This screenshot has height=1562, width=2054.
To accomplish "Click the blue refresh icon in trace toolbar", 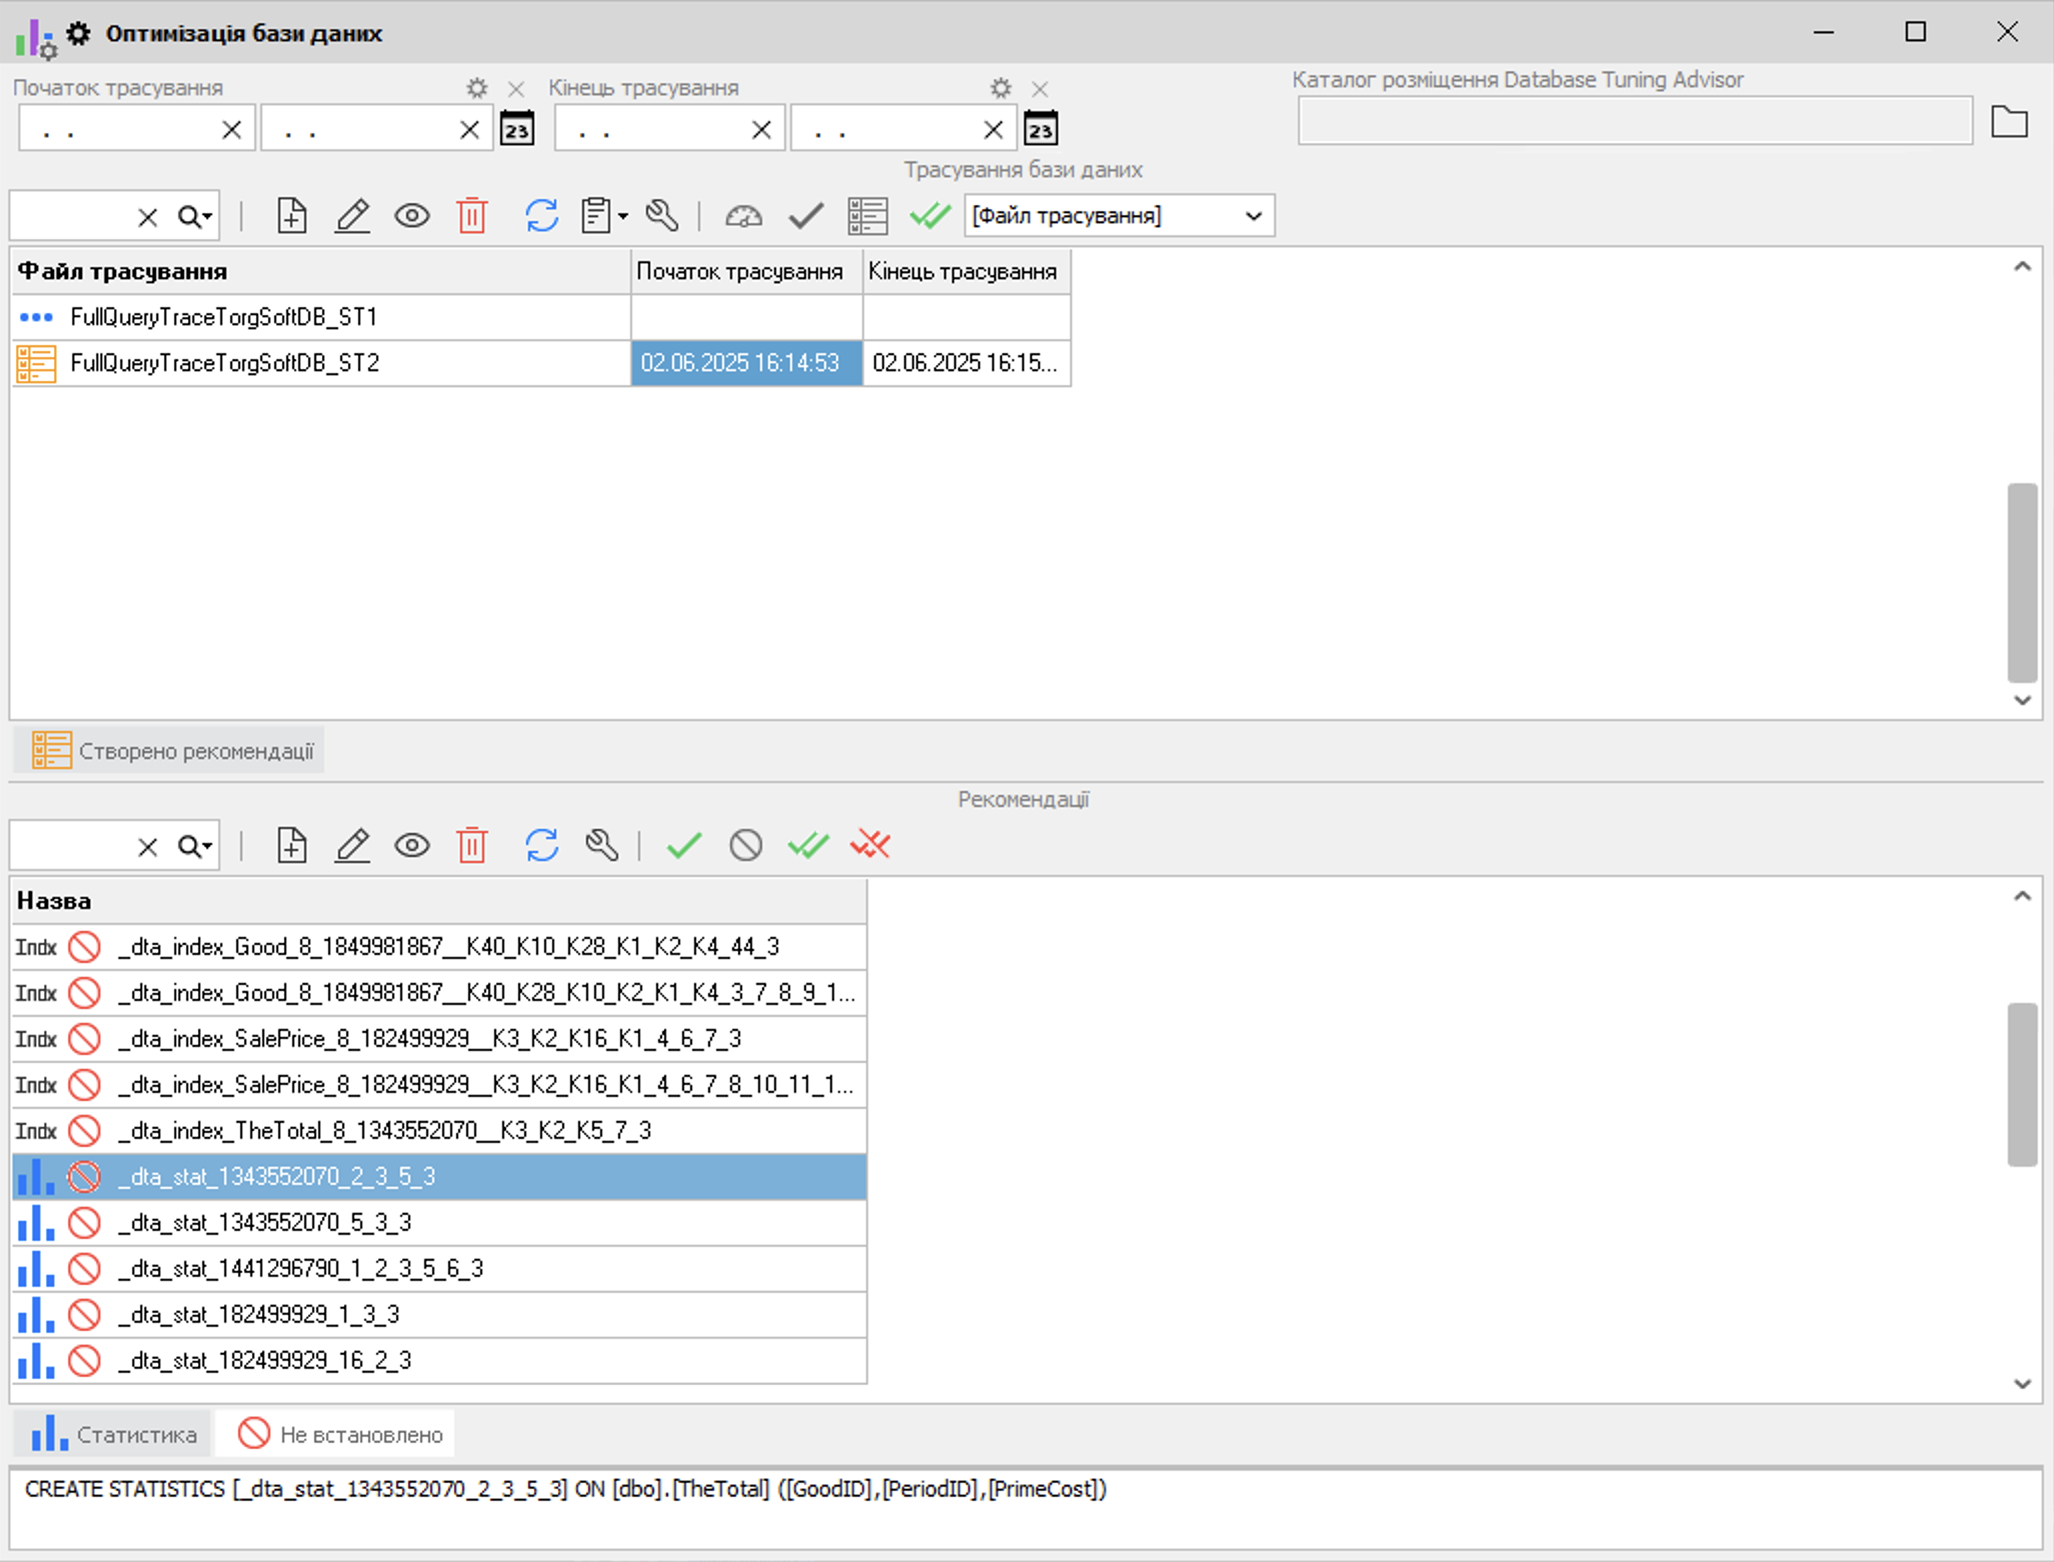I will 541,216.
